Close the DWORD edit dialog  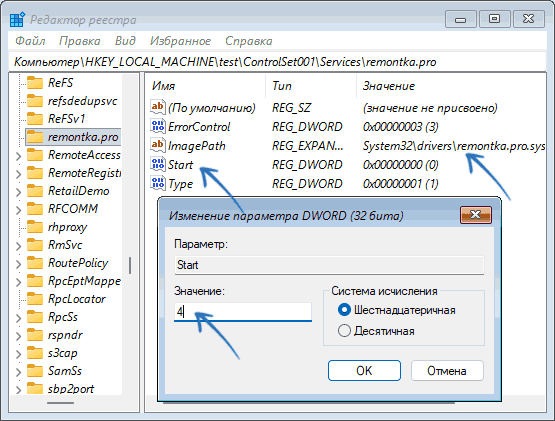tap(476, 215)
